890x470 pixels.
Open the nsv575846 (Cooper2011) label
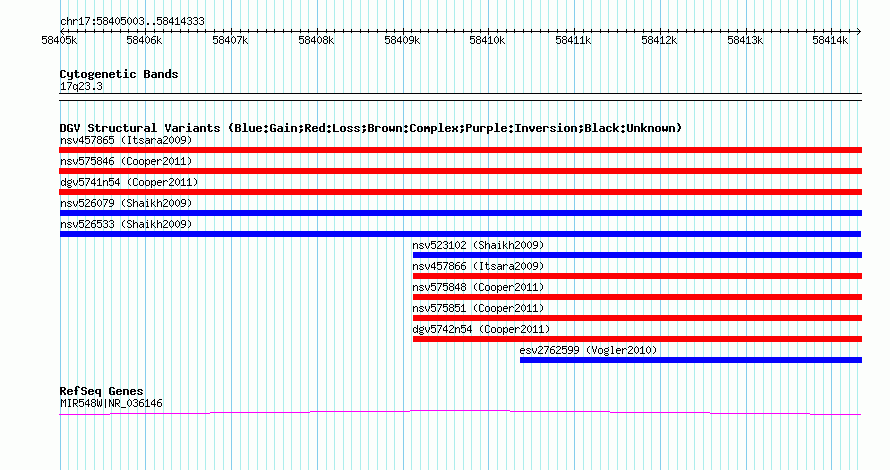tap(126, 161)
